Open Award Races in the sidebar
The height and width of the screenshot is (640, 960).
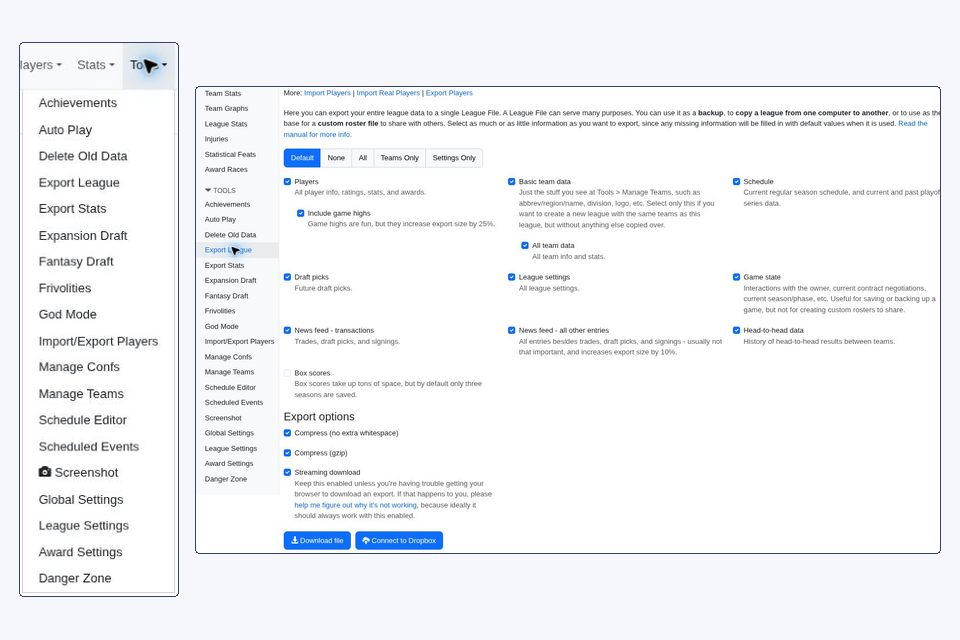(x=226, y=170)
